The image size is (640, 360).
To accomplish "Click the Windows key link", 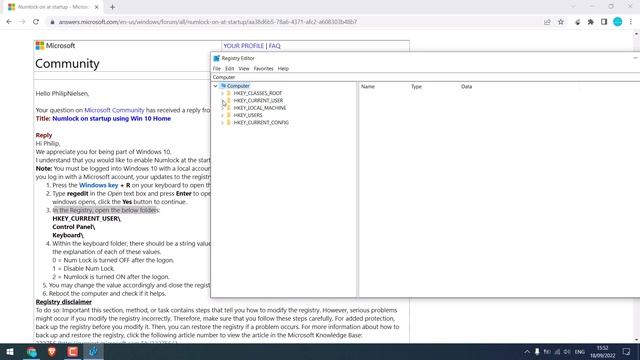I will coord(98,185).
